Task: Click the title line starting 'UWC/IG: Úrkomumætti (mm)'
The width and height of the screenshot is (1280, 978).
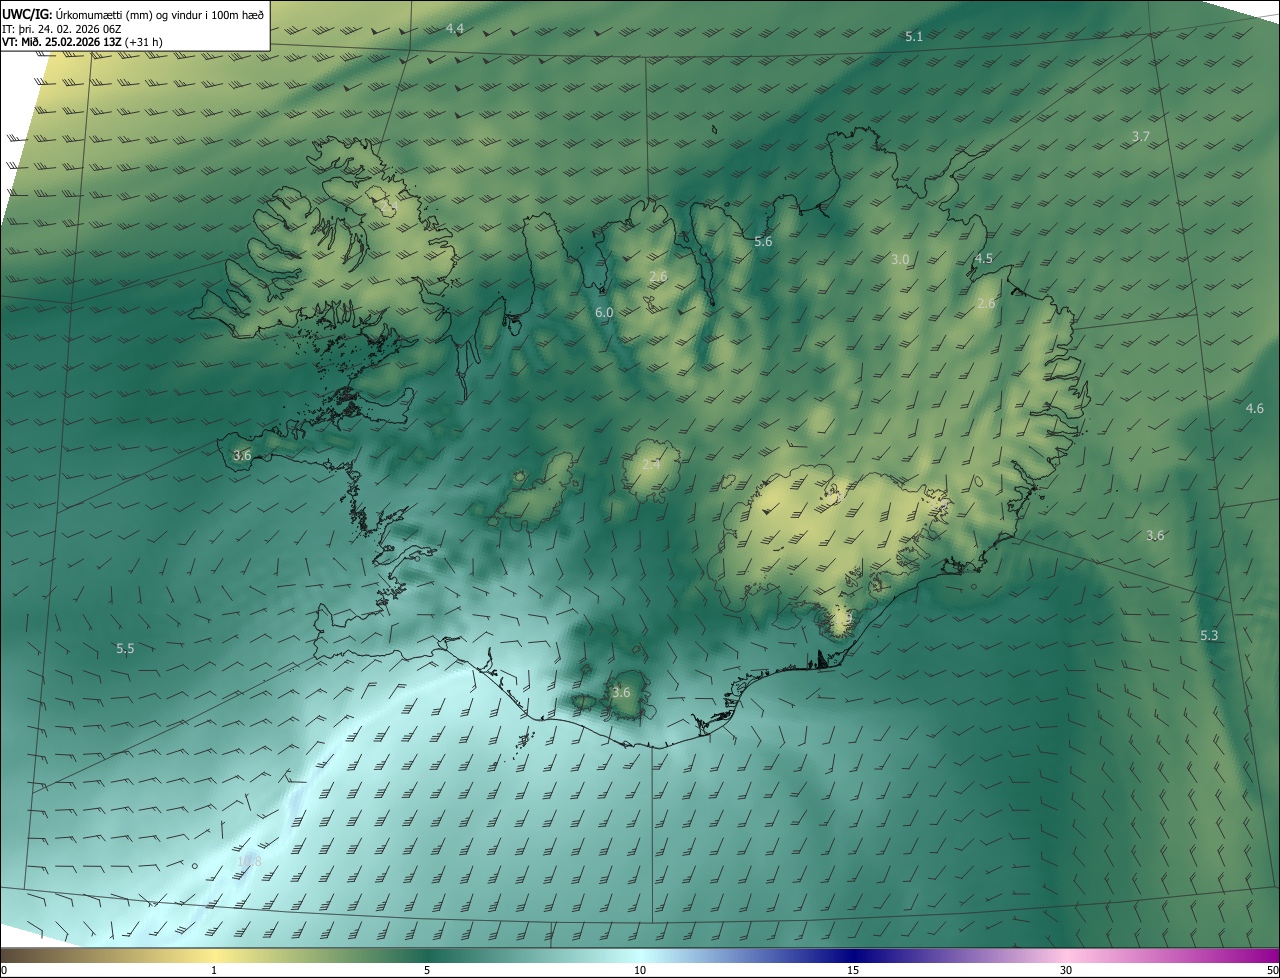Action: pyautogui.click(x=133, y=14)
